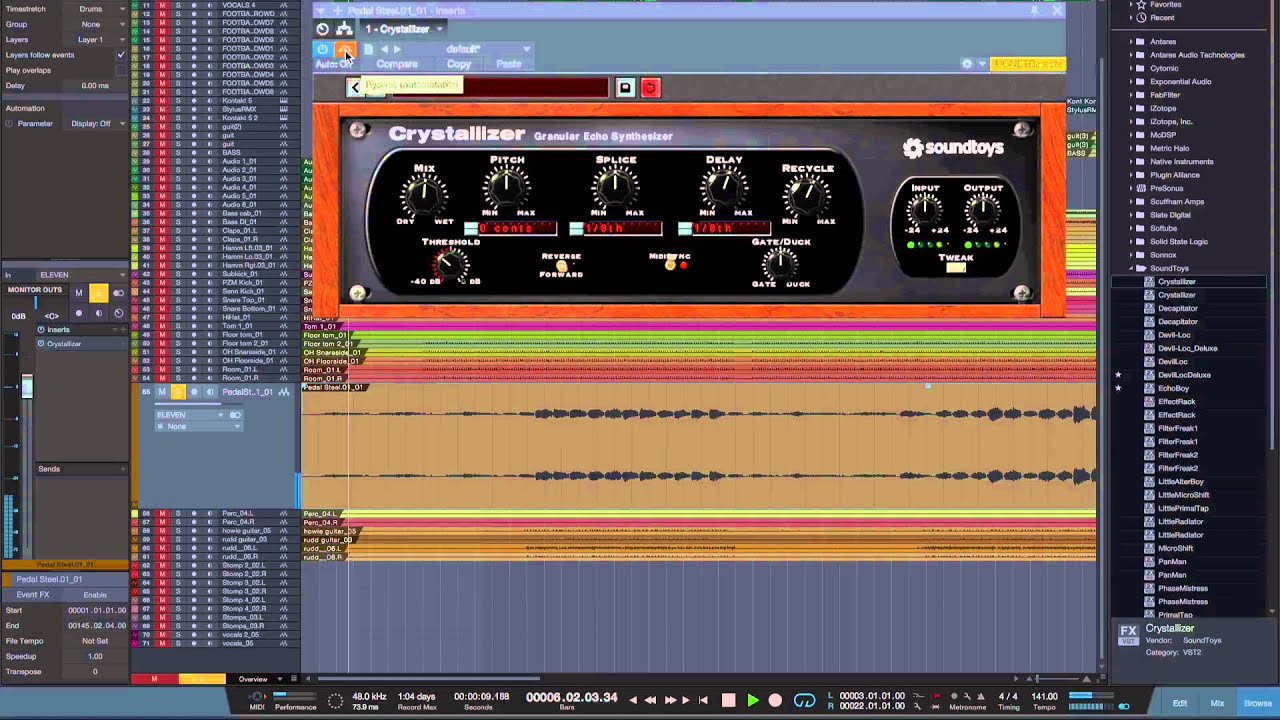Viewport: 1280px width, 720px height.
Task: Open the plugin settings gear
Action: click(x=966, y=64)
